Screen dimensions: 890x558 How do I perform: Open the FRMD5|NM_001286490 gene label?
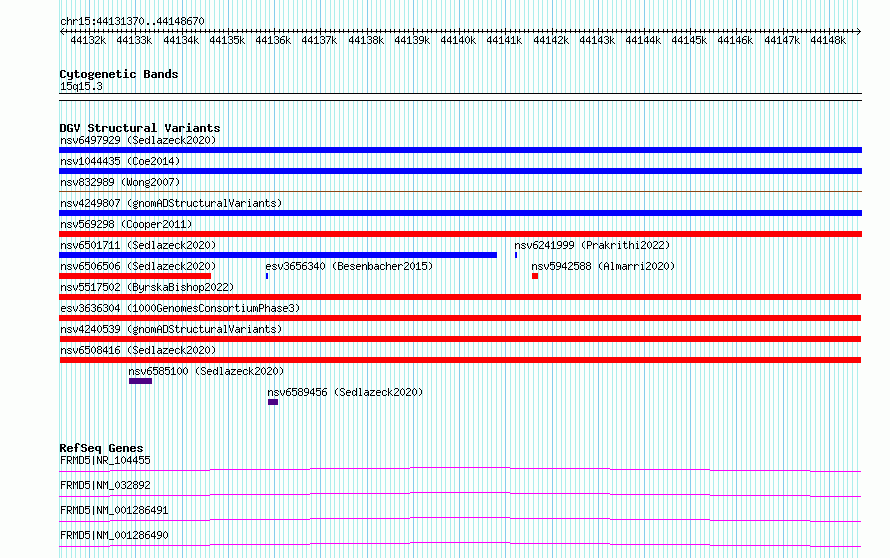[114, 535]
